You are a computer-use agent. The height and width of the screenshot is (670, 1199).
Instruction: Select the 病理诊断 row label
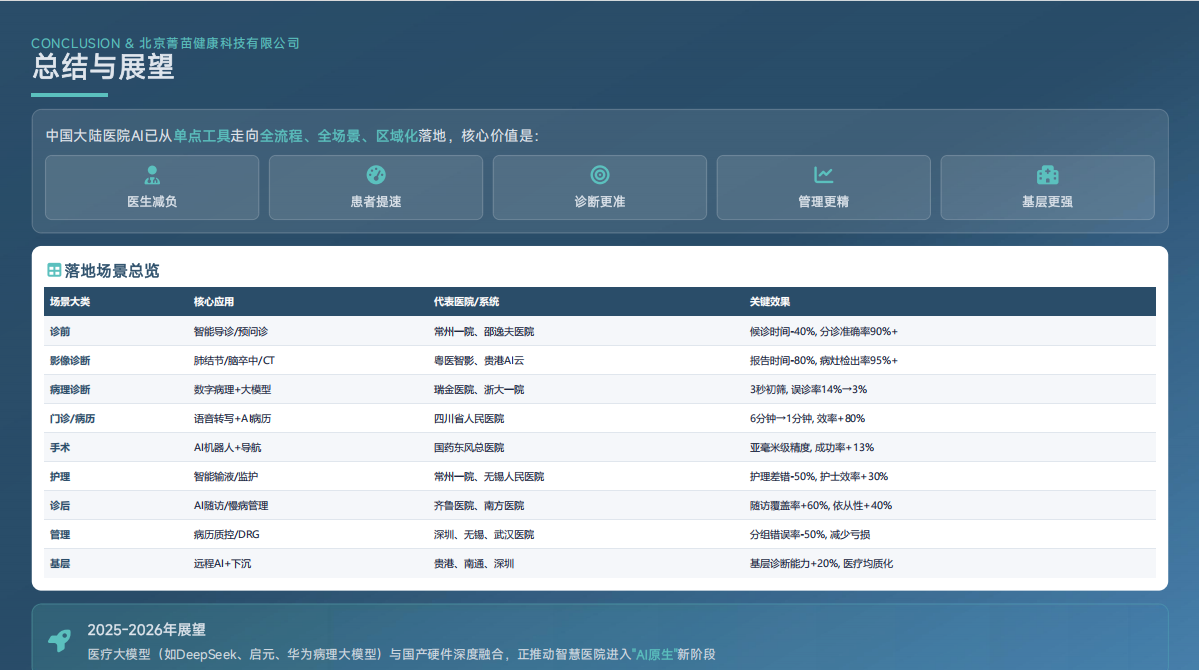click(70, 389)
